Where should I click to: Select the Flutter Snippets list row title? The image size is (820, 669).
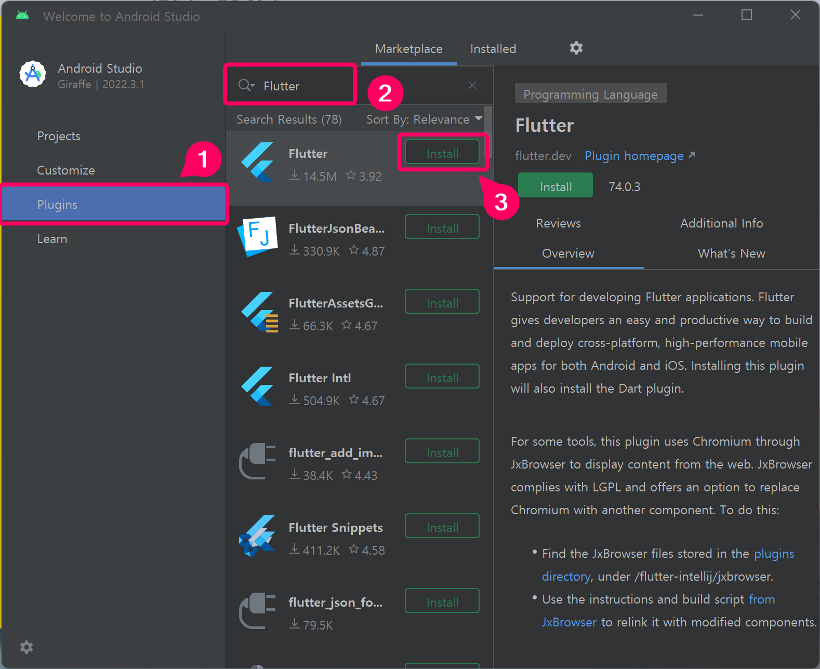[x=335, y=528]
